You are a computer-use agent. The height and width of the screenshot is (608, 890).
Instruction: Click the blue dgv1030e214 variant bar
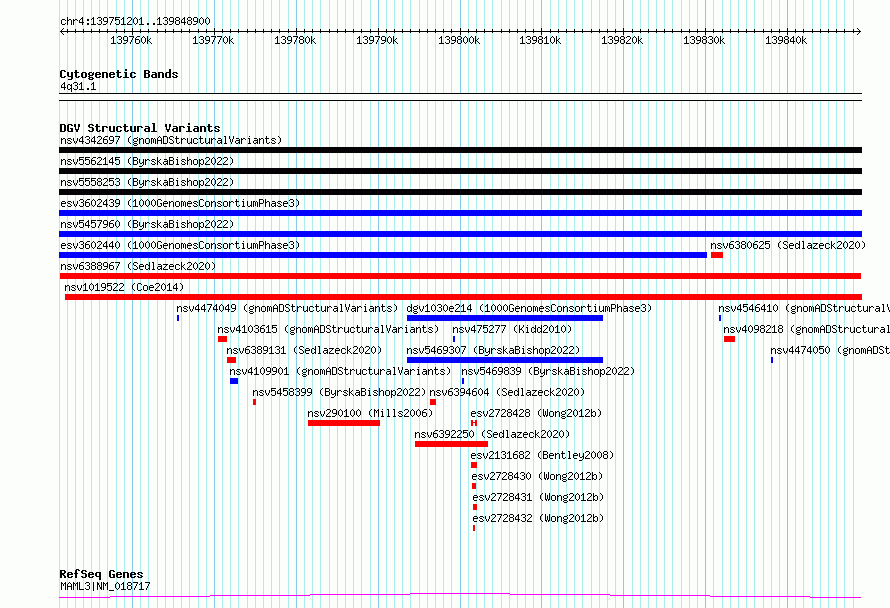coord(505,318)
